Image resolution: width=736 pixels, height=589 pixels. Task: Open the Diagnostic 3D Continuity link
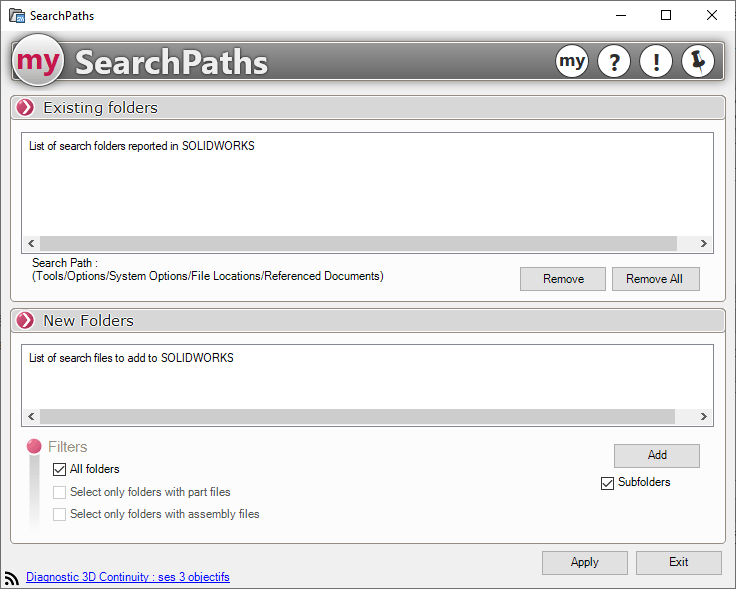pyautogui.click(x=128, y=577)
